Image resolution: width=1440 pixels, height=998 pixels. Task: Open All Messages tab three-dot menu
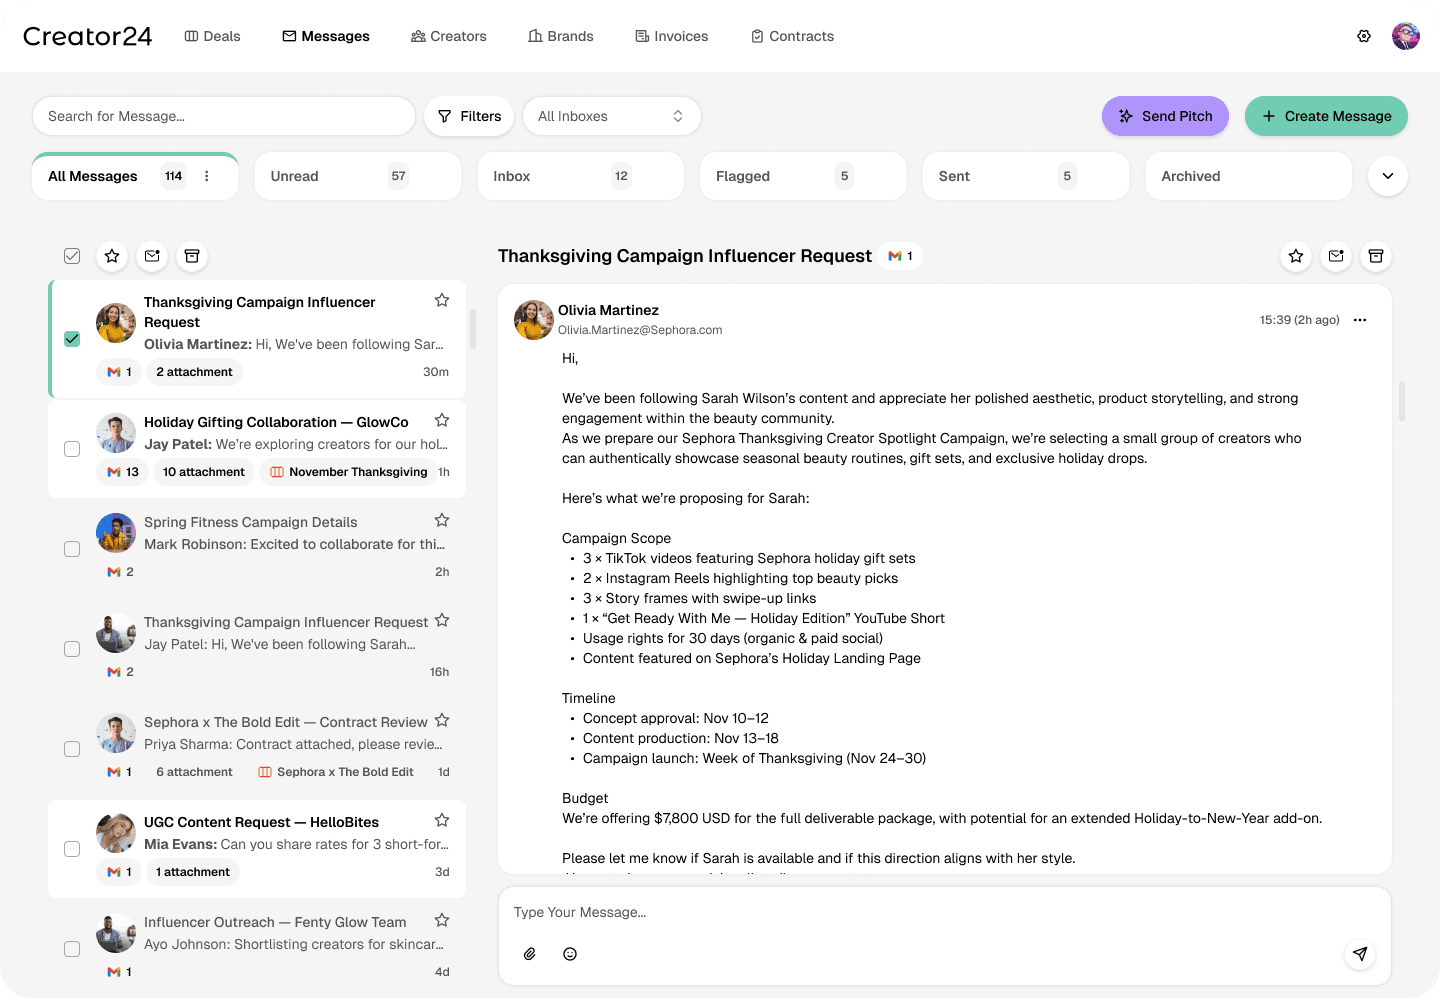207,176
